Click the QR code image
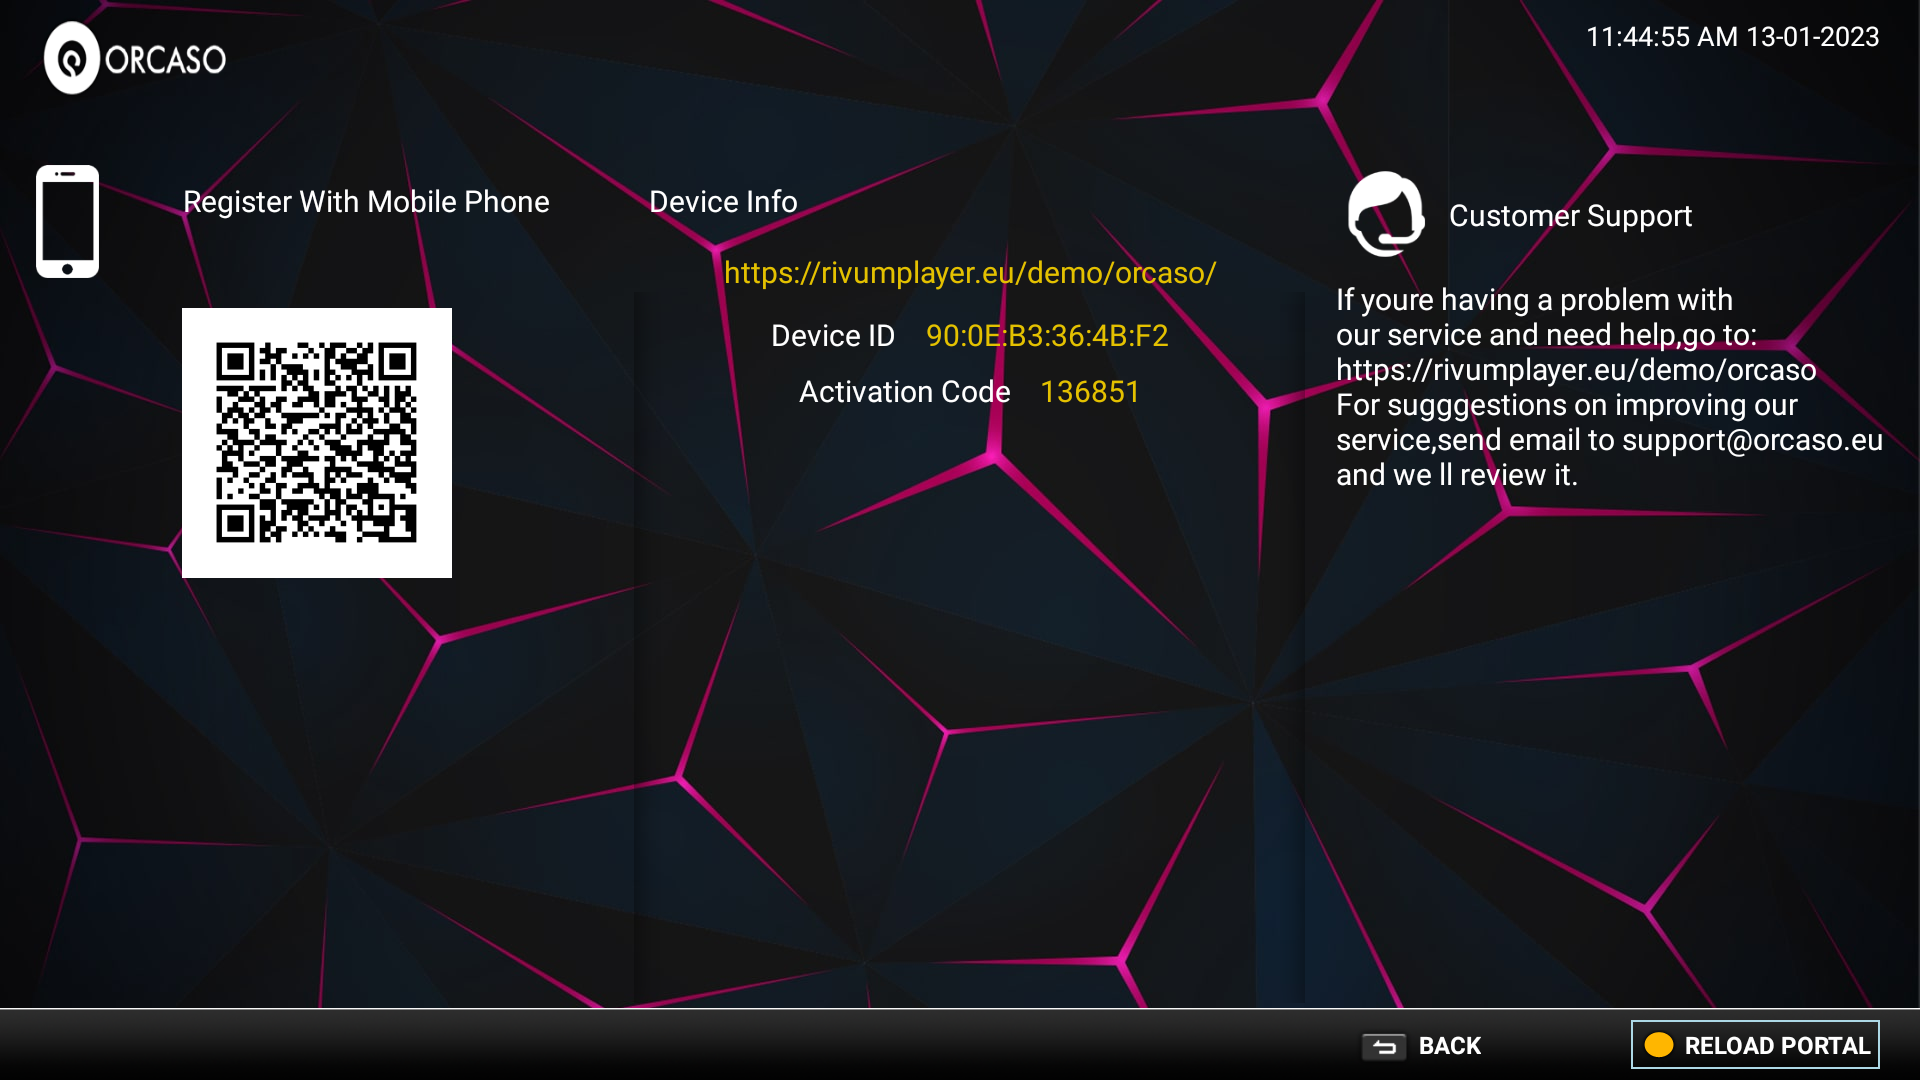This screenshot has height=1080, width=1920. 316,443
